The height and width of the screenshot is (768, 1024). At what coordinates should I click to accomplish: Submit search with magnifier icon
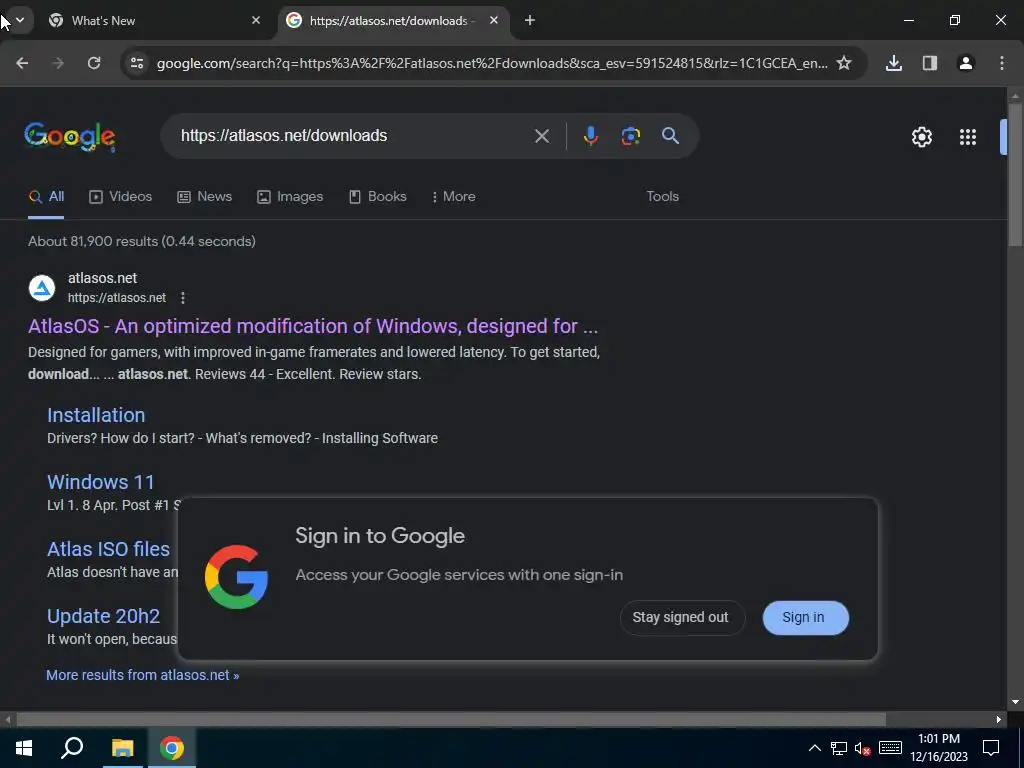coord(670,136)
